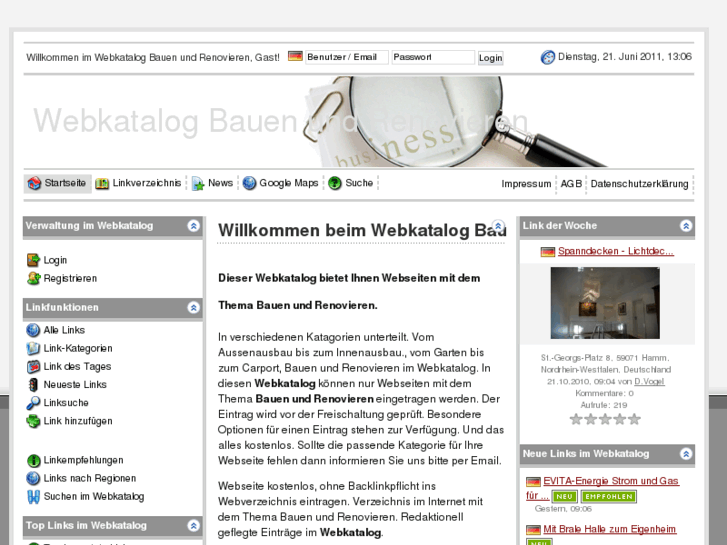Open the Spanndecken - Lichtdec... link
This screenshot has width=727, height=545.
(x=616, y=251)
